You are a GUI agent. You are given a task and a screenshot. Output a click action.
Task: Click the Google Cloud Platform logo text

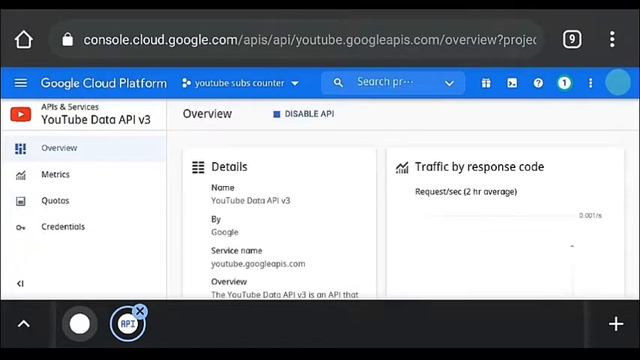pos(104,83)
